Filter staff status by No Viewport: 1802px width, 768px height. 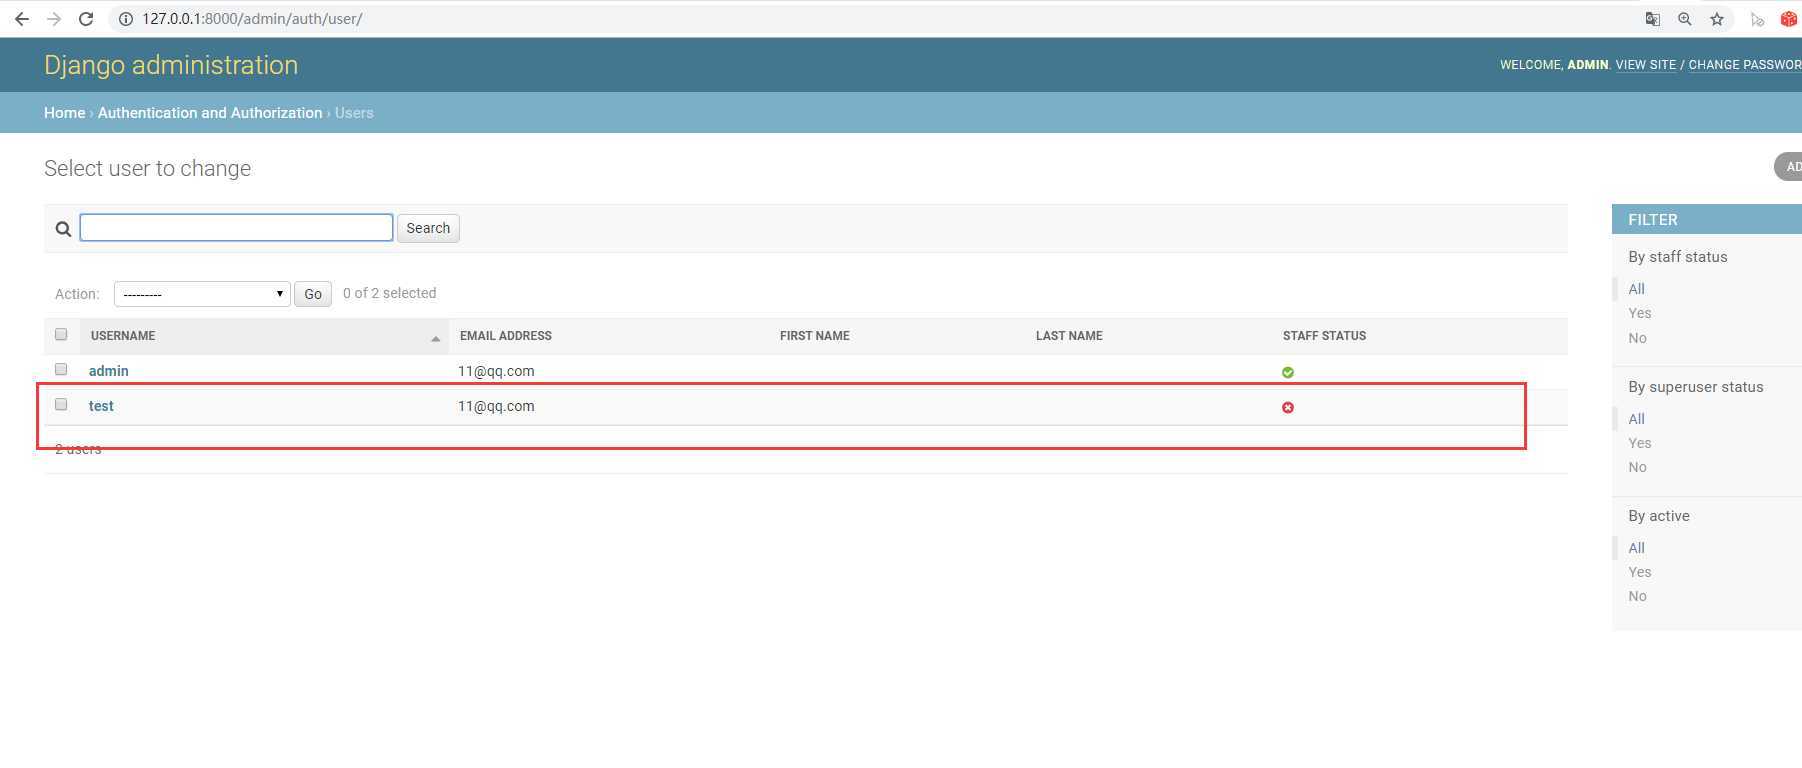(1637, 338)
